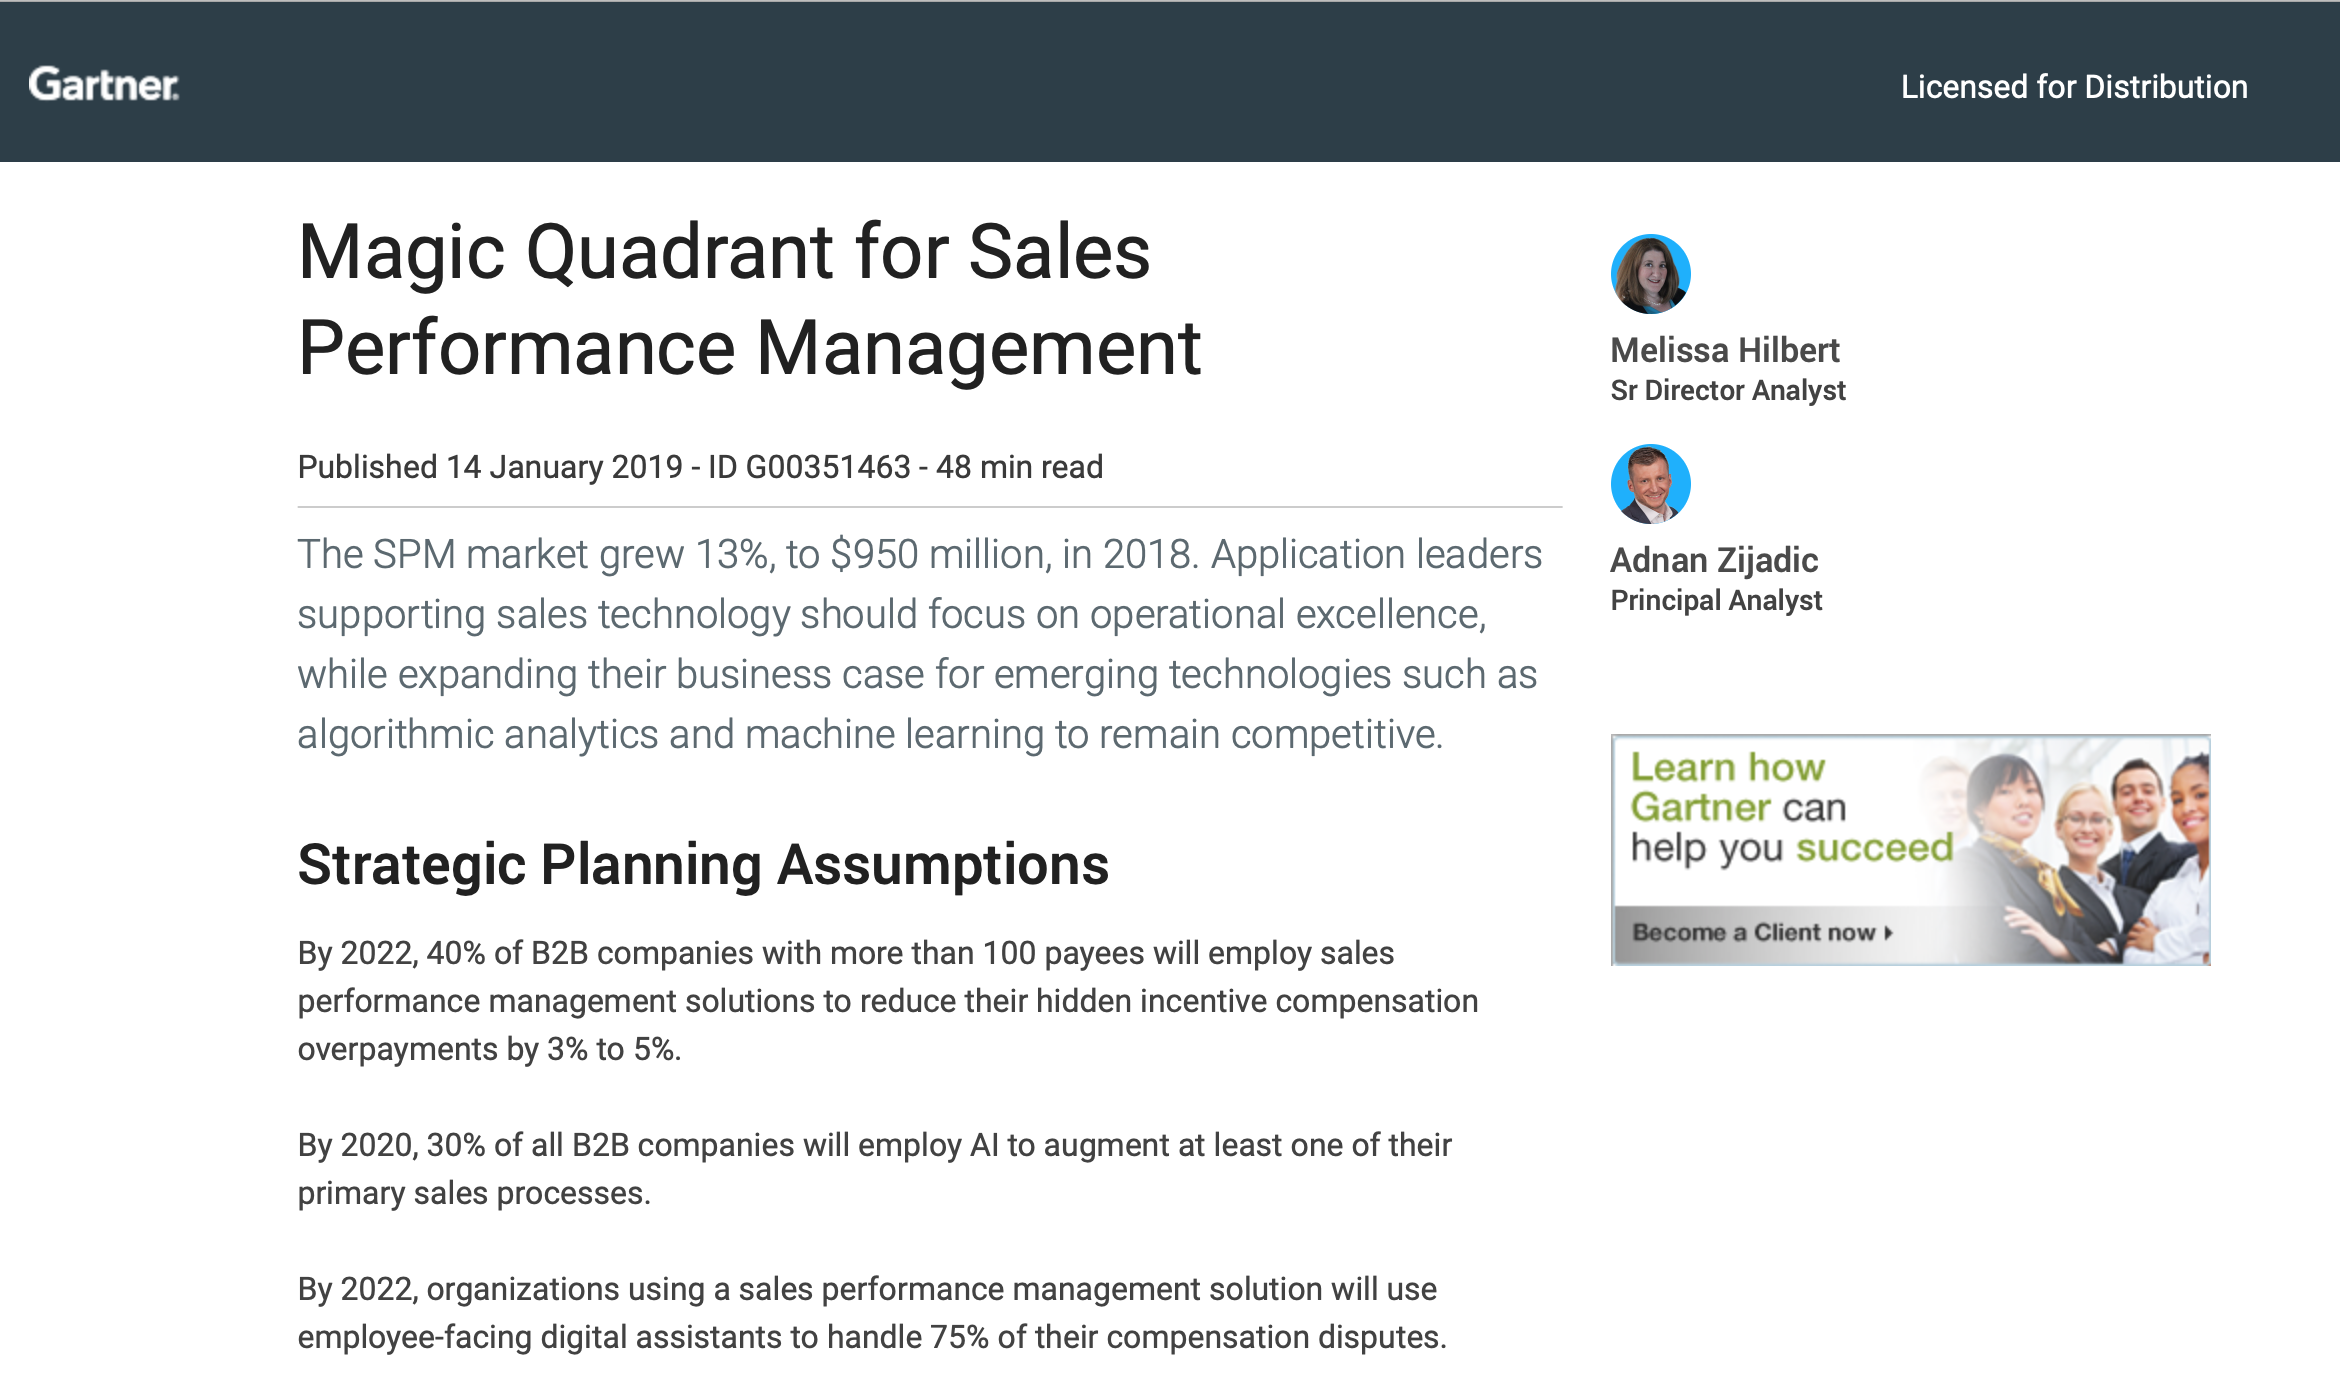This screenshot has height=1374, width=2340.
Task: Click the Magic Quadrant for Sales Performance Management title
Action: point(750,299)
